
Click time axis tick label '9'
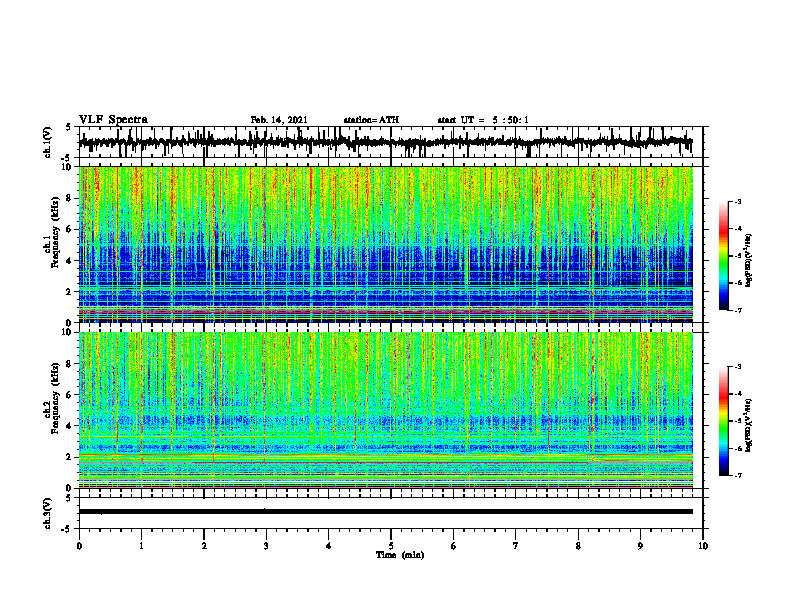click(x=640, y=546)
